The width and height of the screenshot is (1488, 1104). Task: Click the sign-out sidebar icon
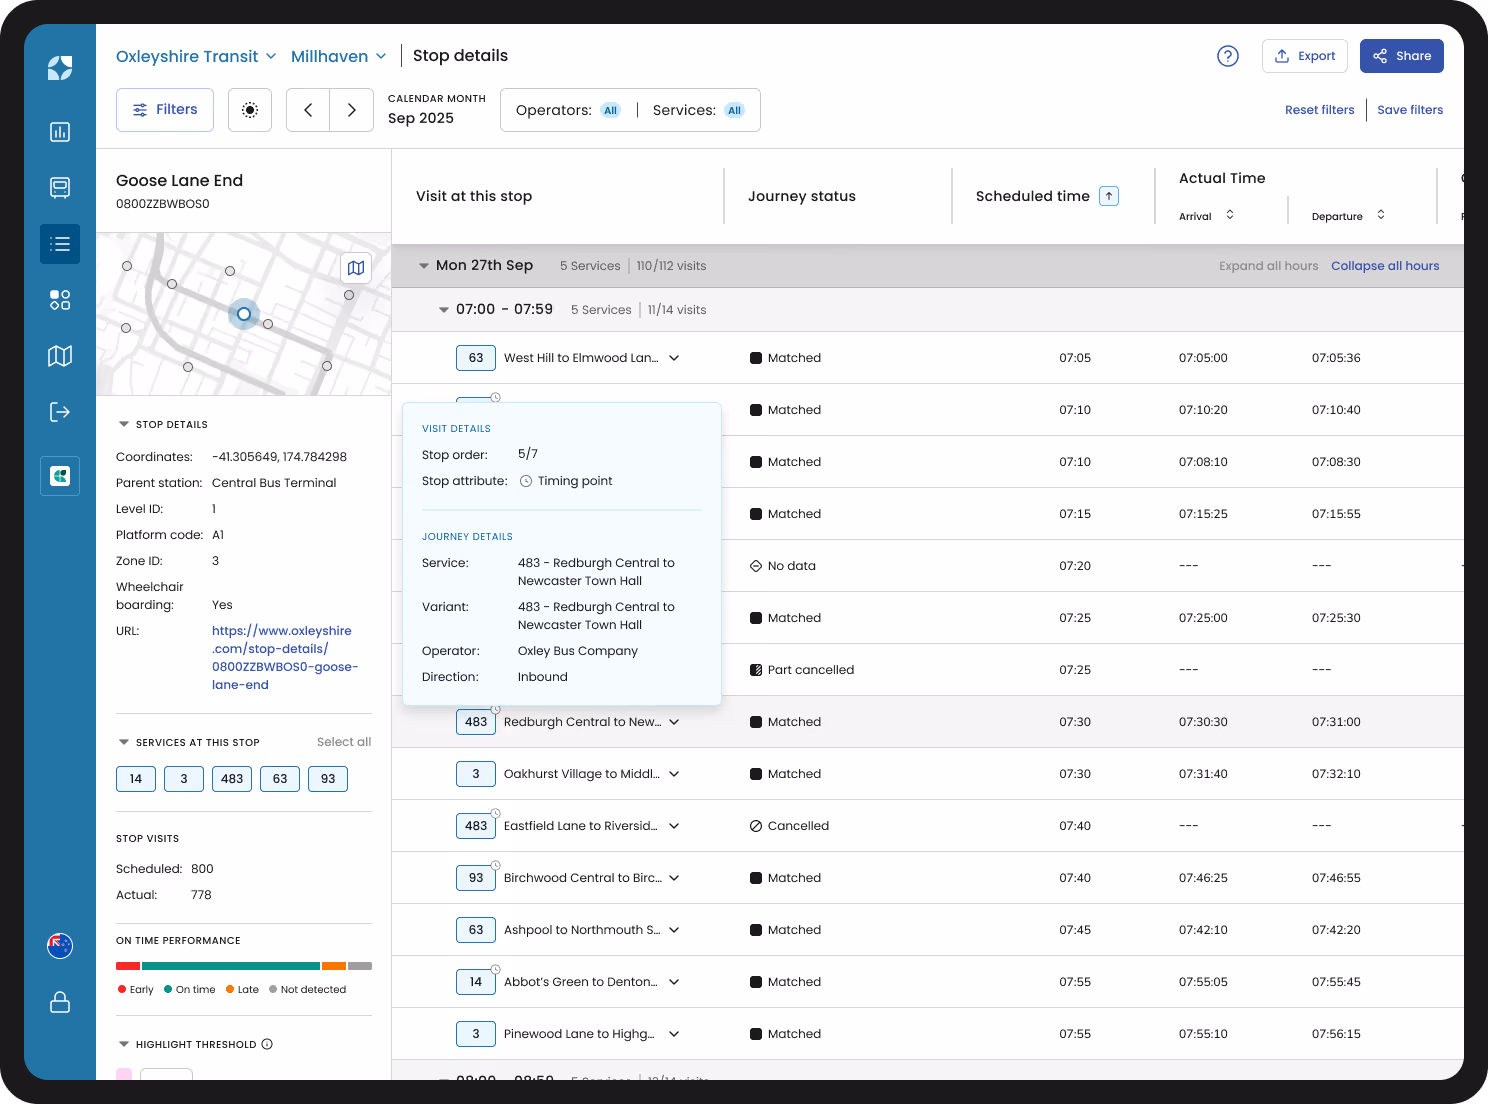coord(60,412)
